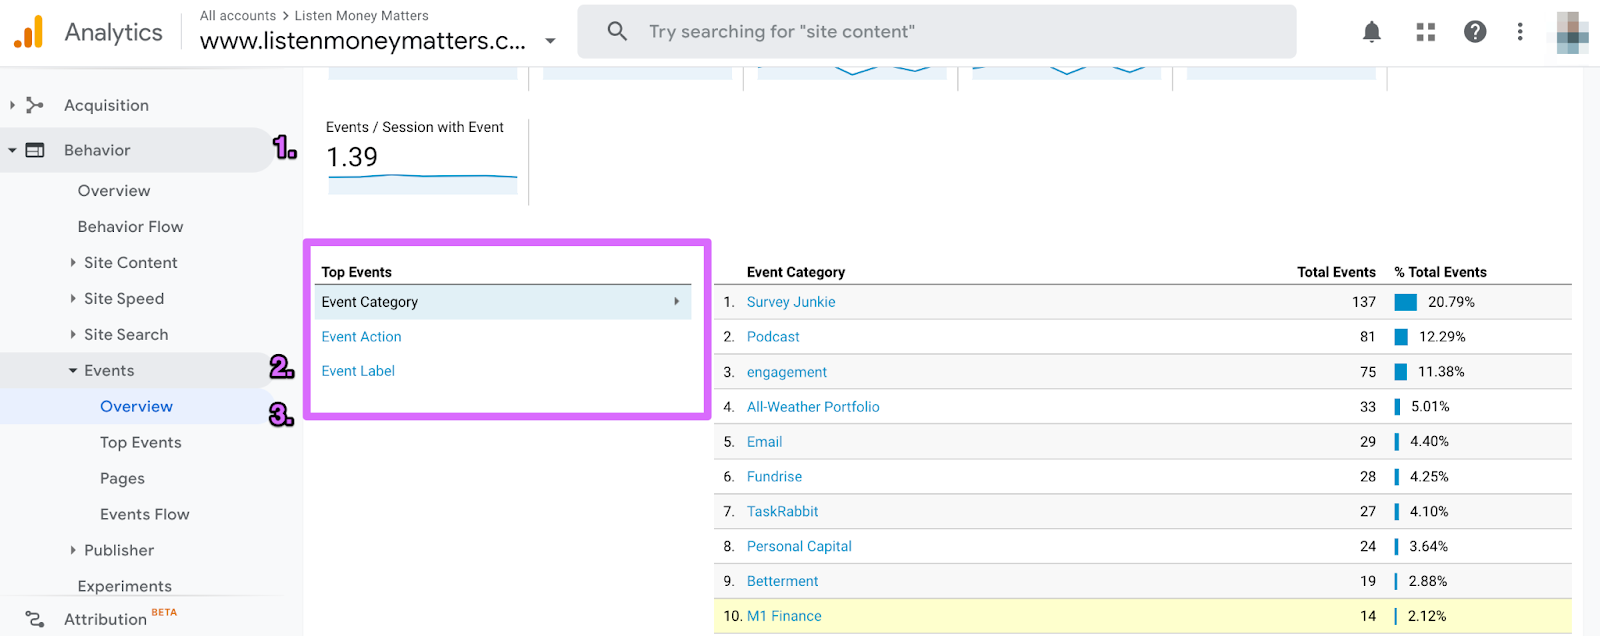Open the Events Pages report
The height and width of the screenshot is (636, 1600).
[x=122, y=479]
